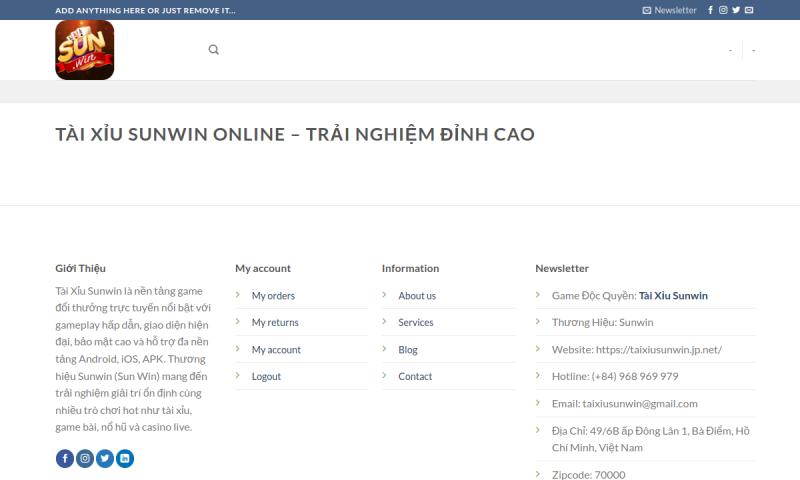
Task: Open About us page
Action: click(417, 296)
